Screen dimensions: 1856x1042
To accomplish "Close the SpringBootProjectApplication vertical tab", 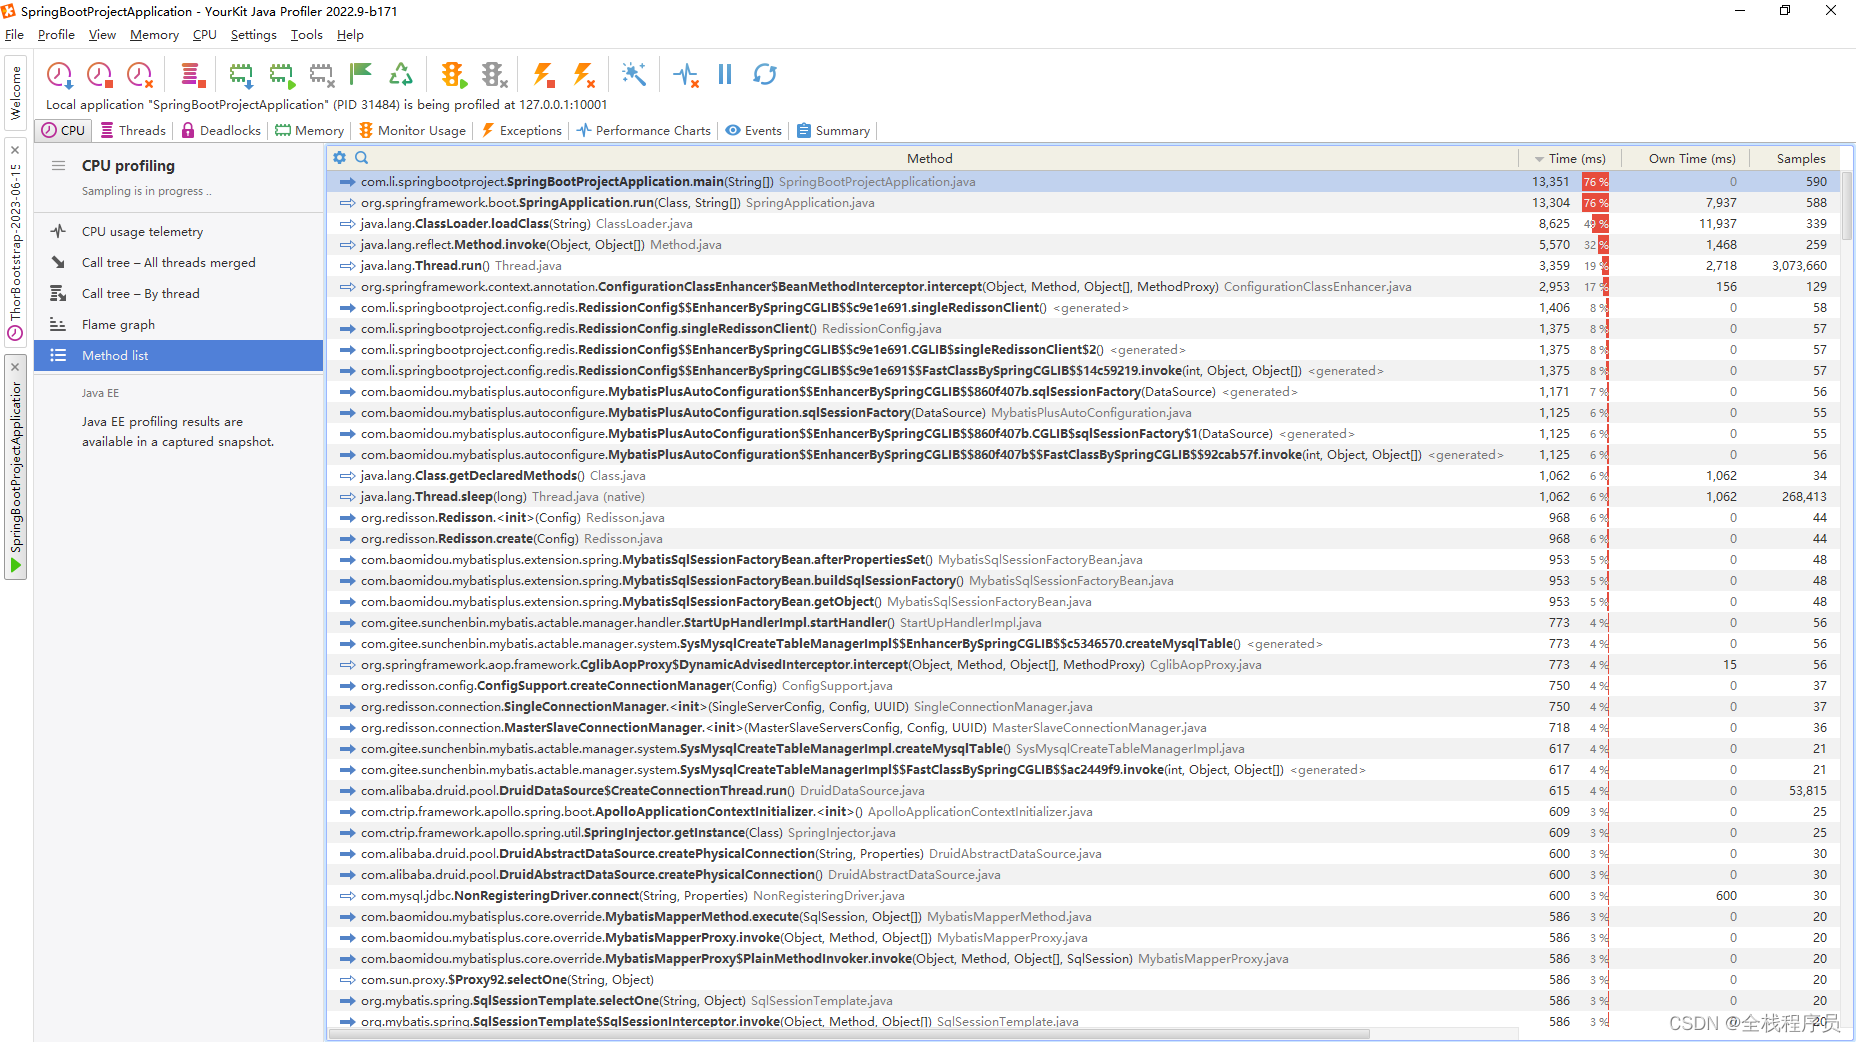I will tap(15, 367).
